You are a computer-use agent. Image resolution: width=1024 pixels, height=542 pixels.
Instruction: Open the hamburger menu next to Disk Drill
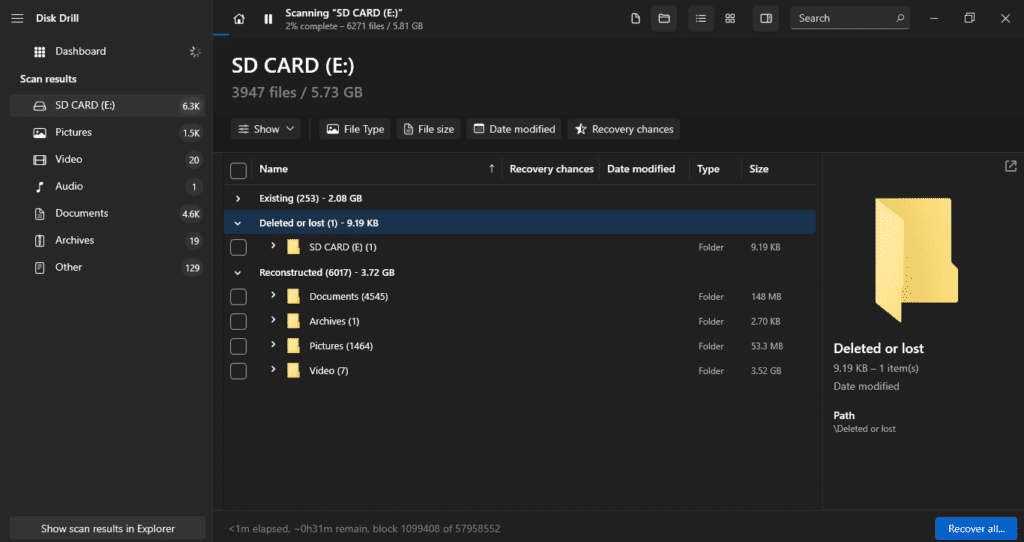pos(17,18)
